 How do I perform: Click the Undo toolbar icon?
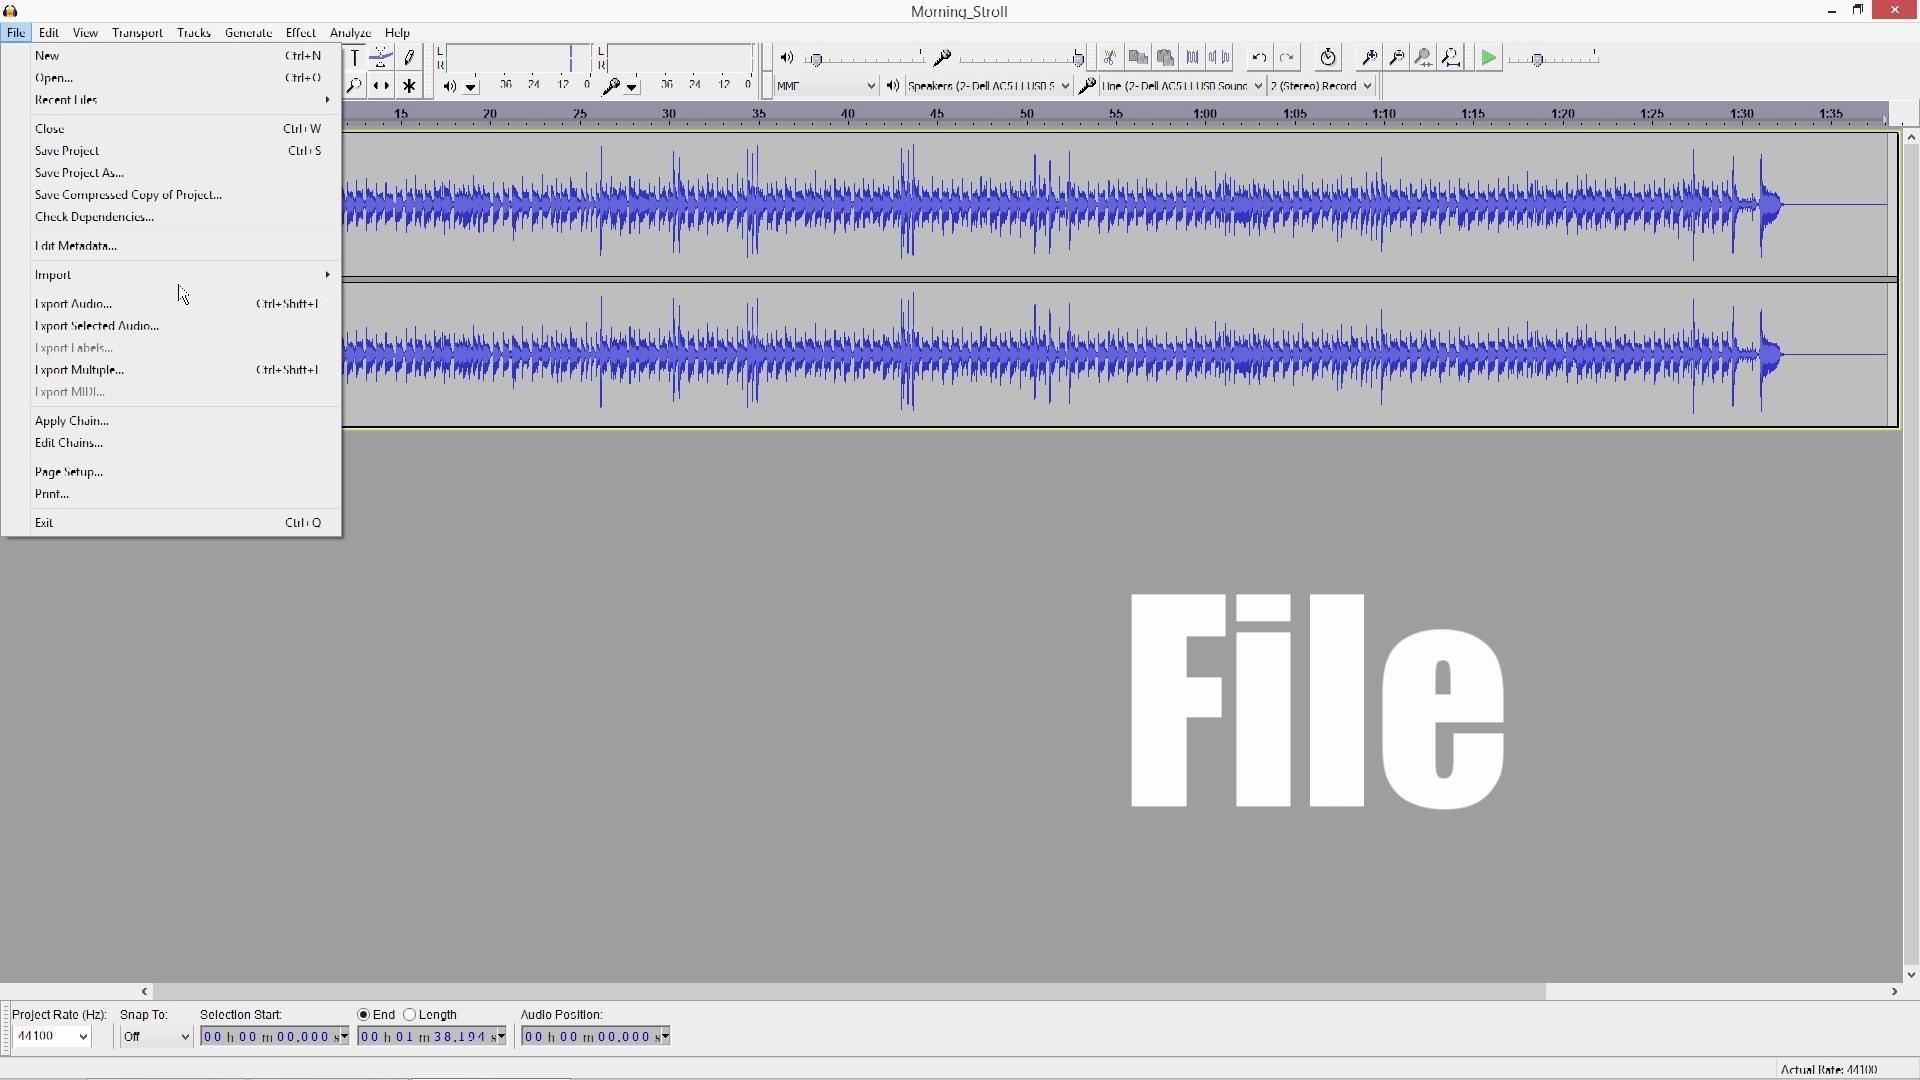(1257, 57)
